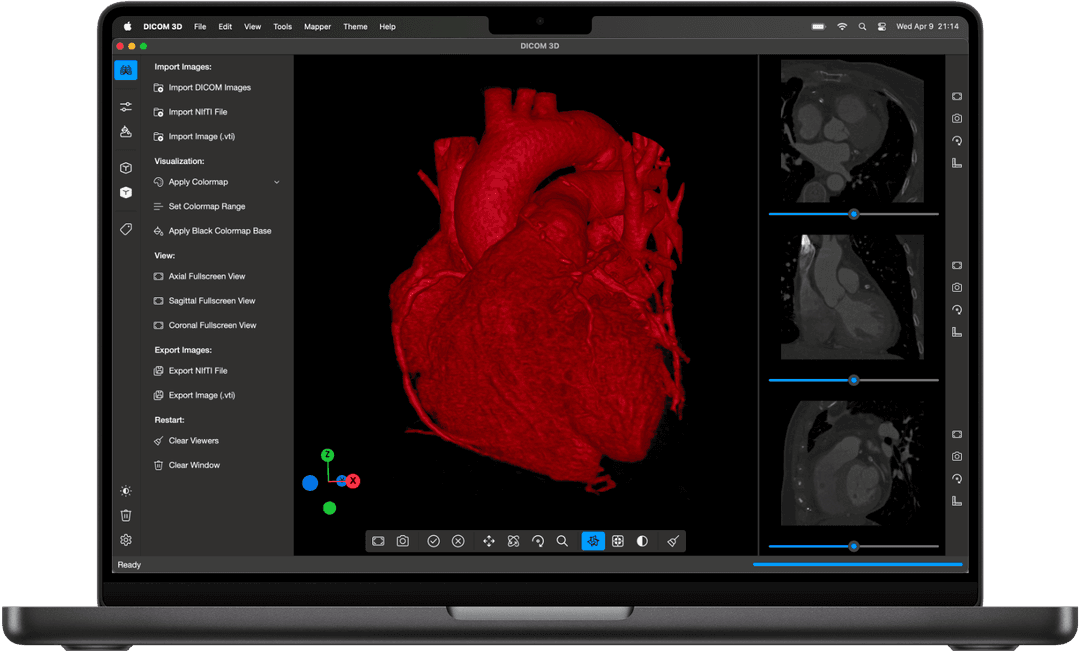Open settings gear in left sidebar
Image resolution: width=1080 pixels, height=653 pixels.
click(125, 540)
